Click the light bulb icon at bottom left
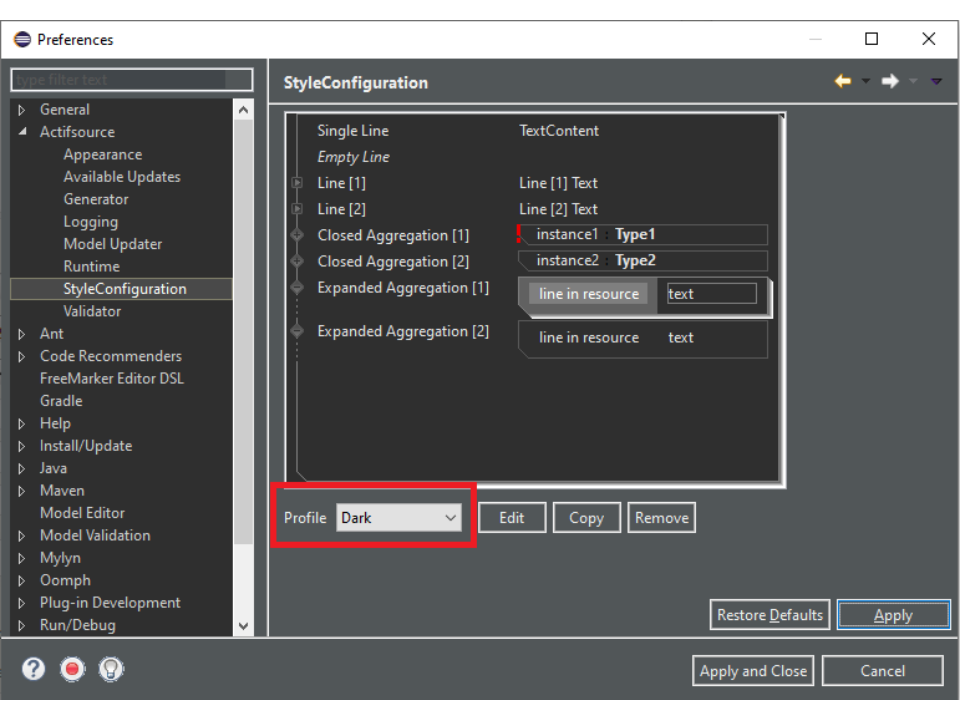The image size is (960, 720). tap(111, 669)
